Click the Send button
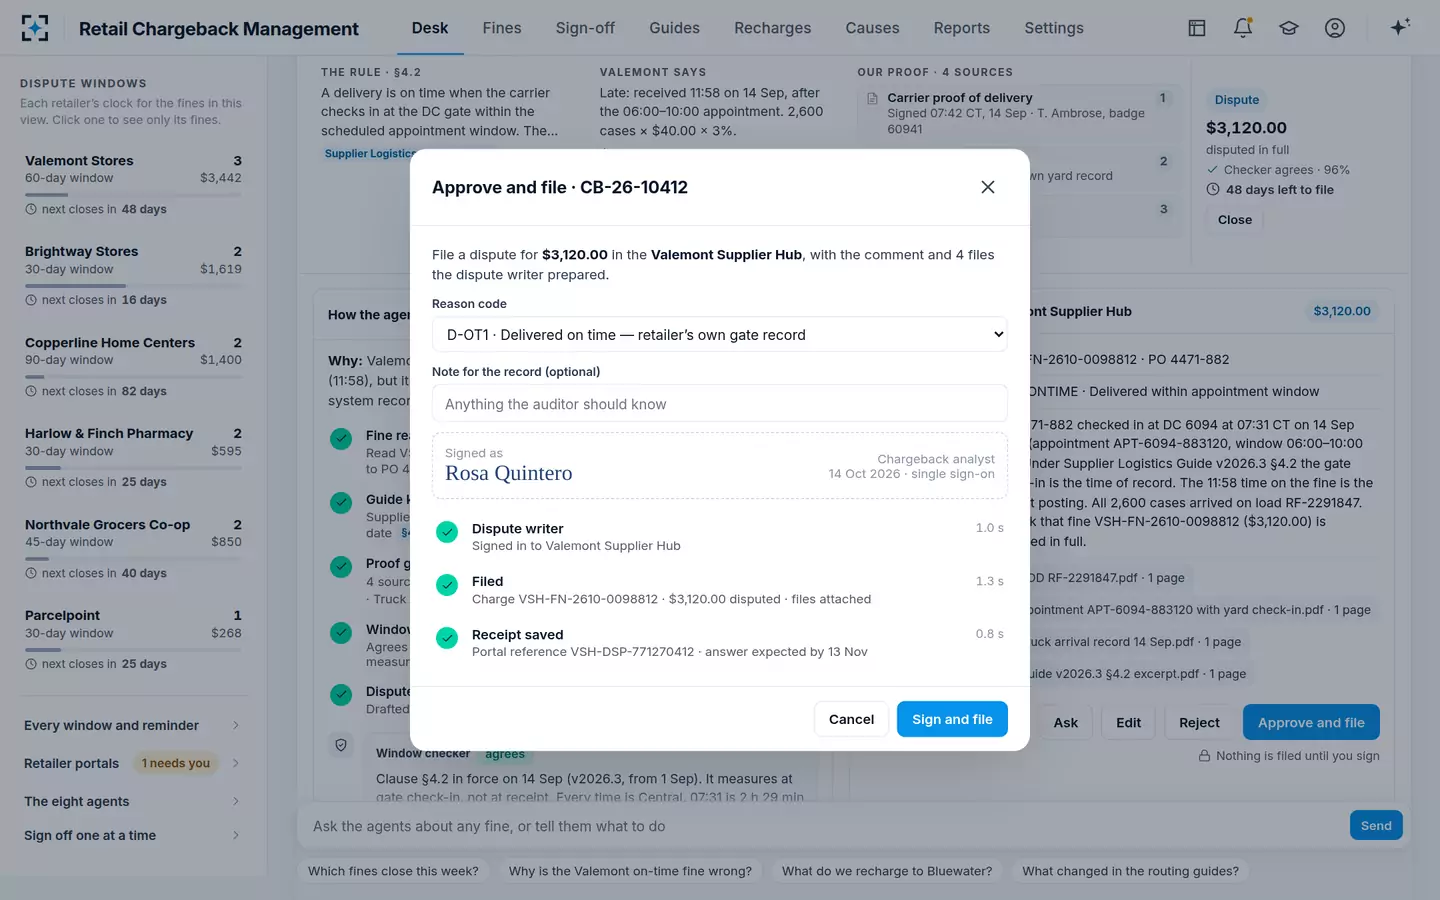Screen dimensions: 1440x900 pyautogui.click(x=1376, y=826)
